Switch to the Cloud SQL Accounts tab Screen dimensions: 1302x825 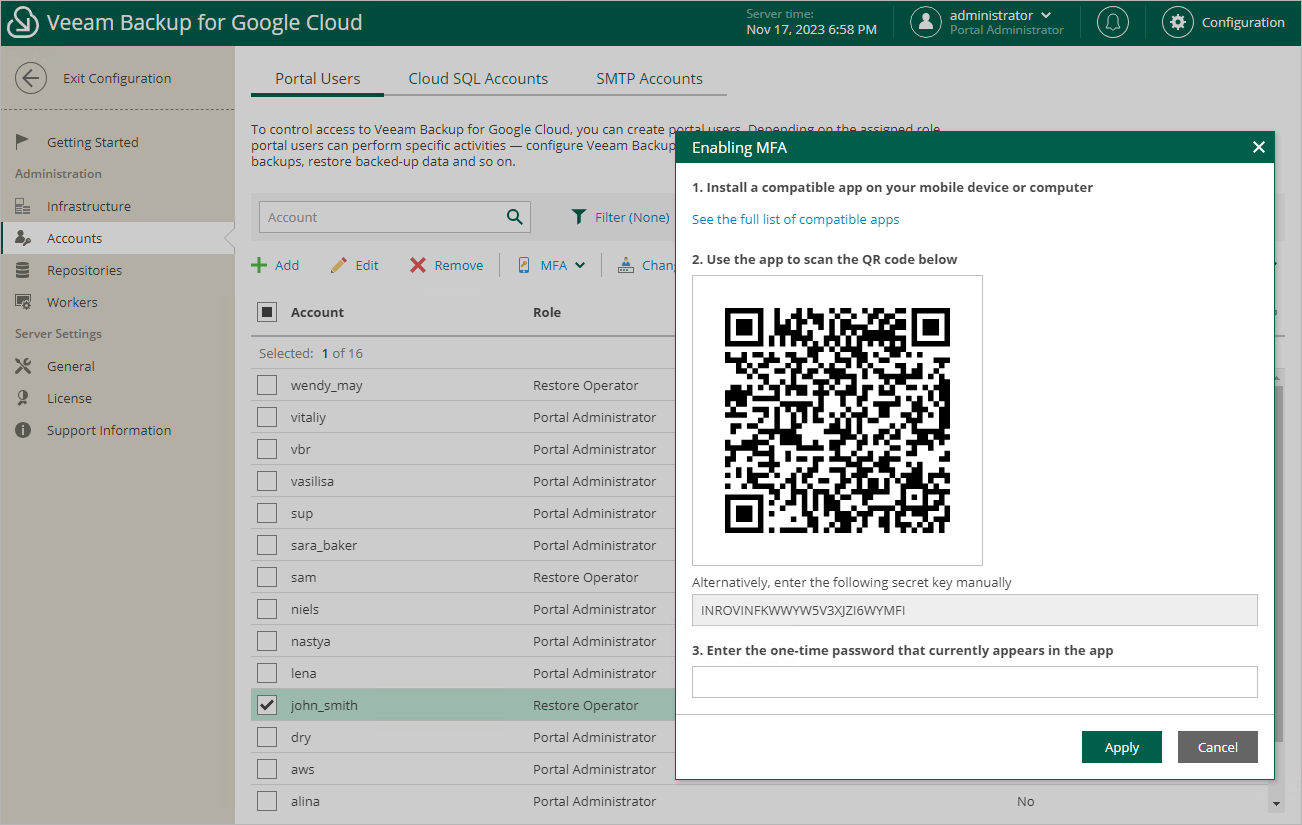[x=478, y=79]
